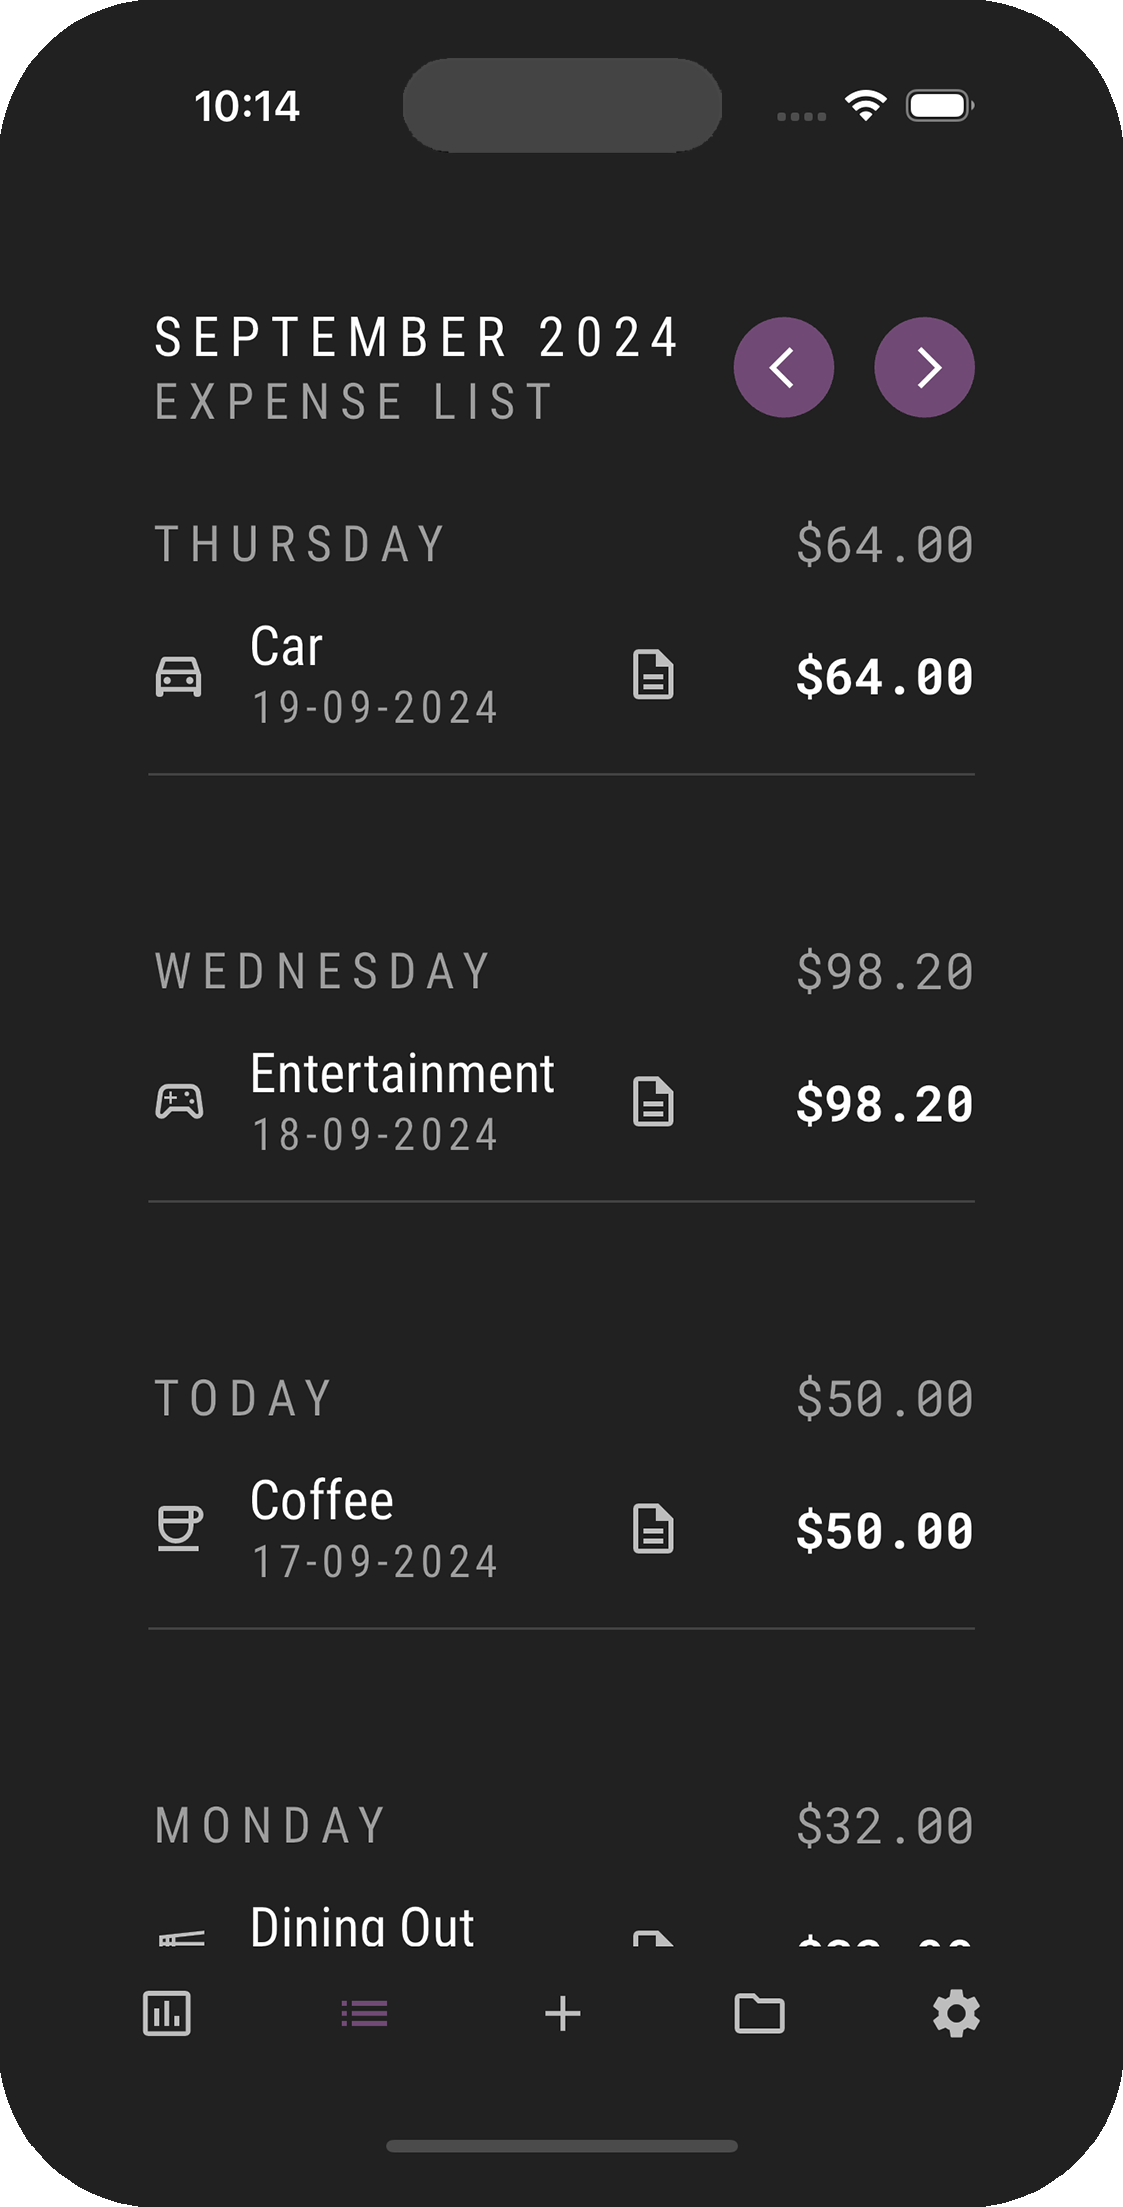This screenshot has width=1123, height=2207.
Task: Advance to next month with right chevron
Action: pyautogui.click(x=924, y=367)
